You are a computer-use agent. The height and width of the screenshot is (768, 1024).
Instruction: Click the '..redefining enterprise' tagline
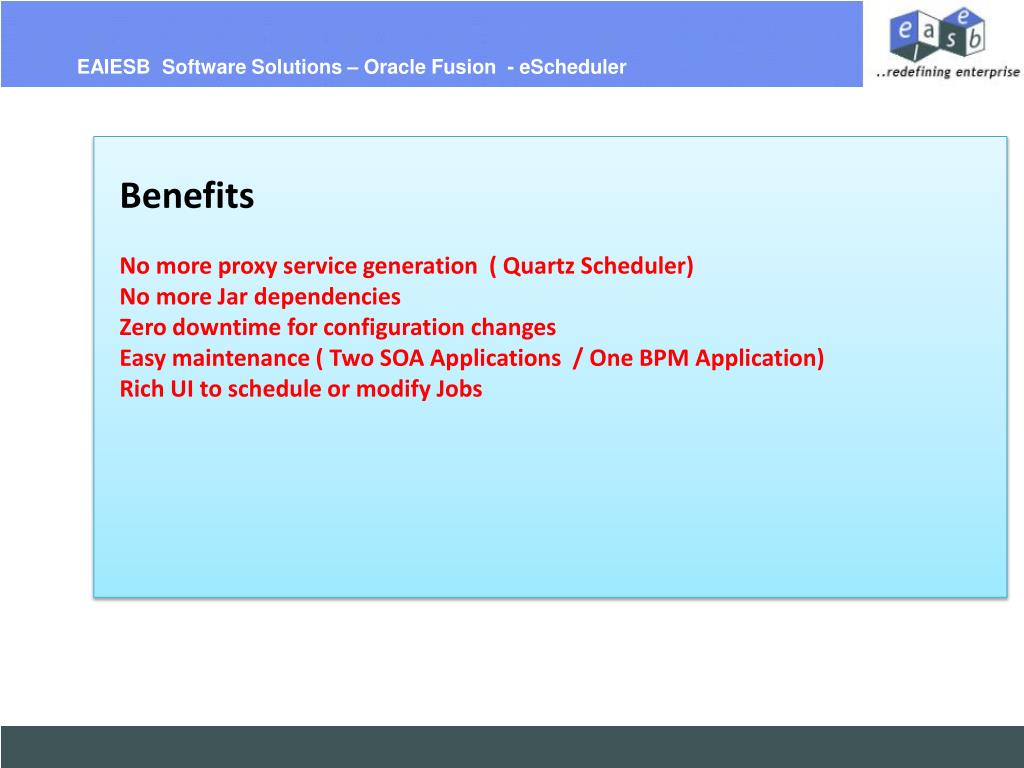pyautogui.click(x=948, y=72)
